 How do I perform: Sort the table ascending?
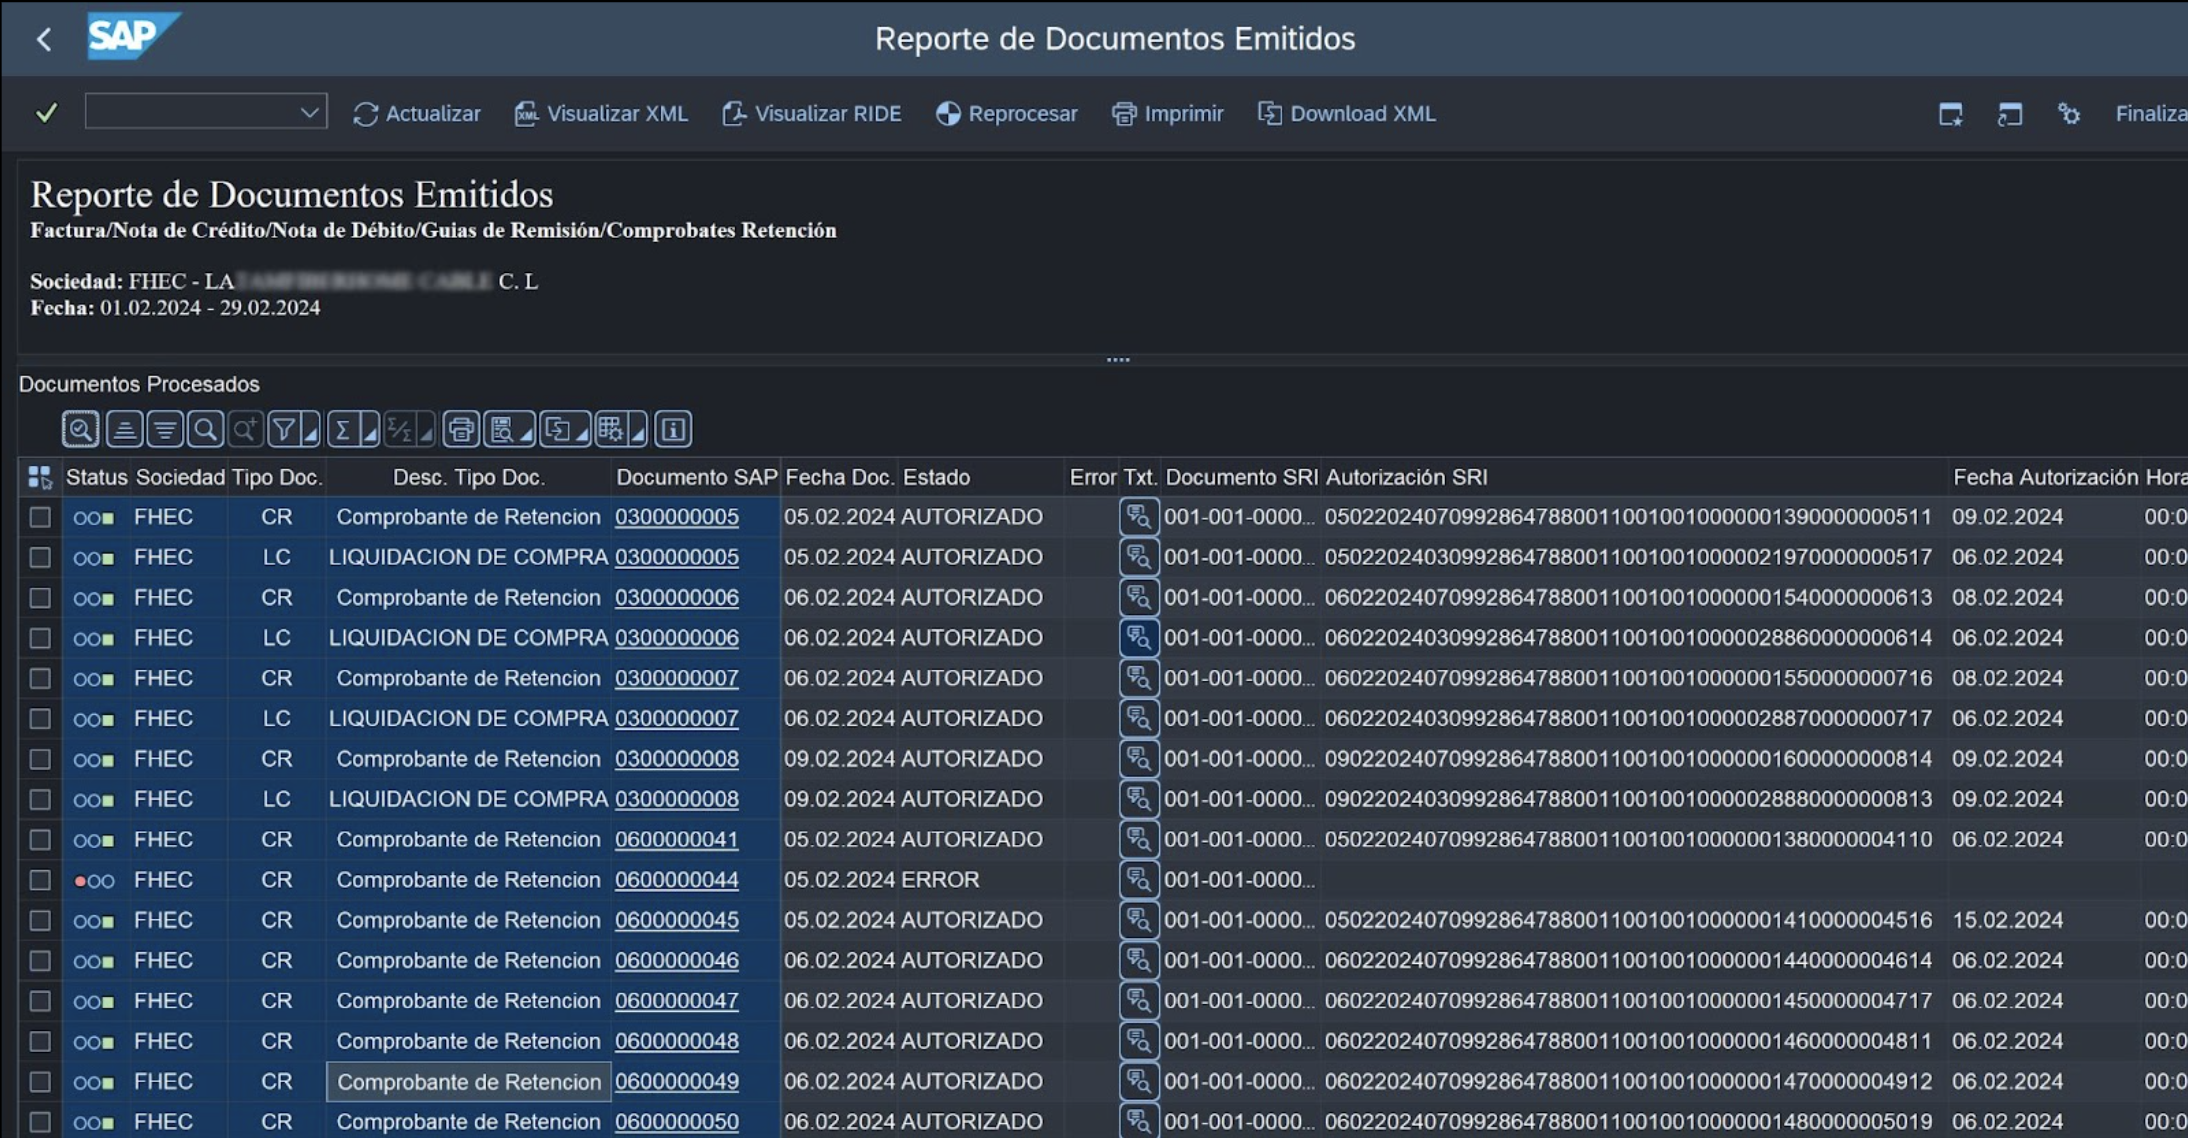[x=124, y=430]
